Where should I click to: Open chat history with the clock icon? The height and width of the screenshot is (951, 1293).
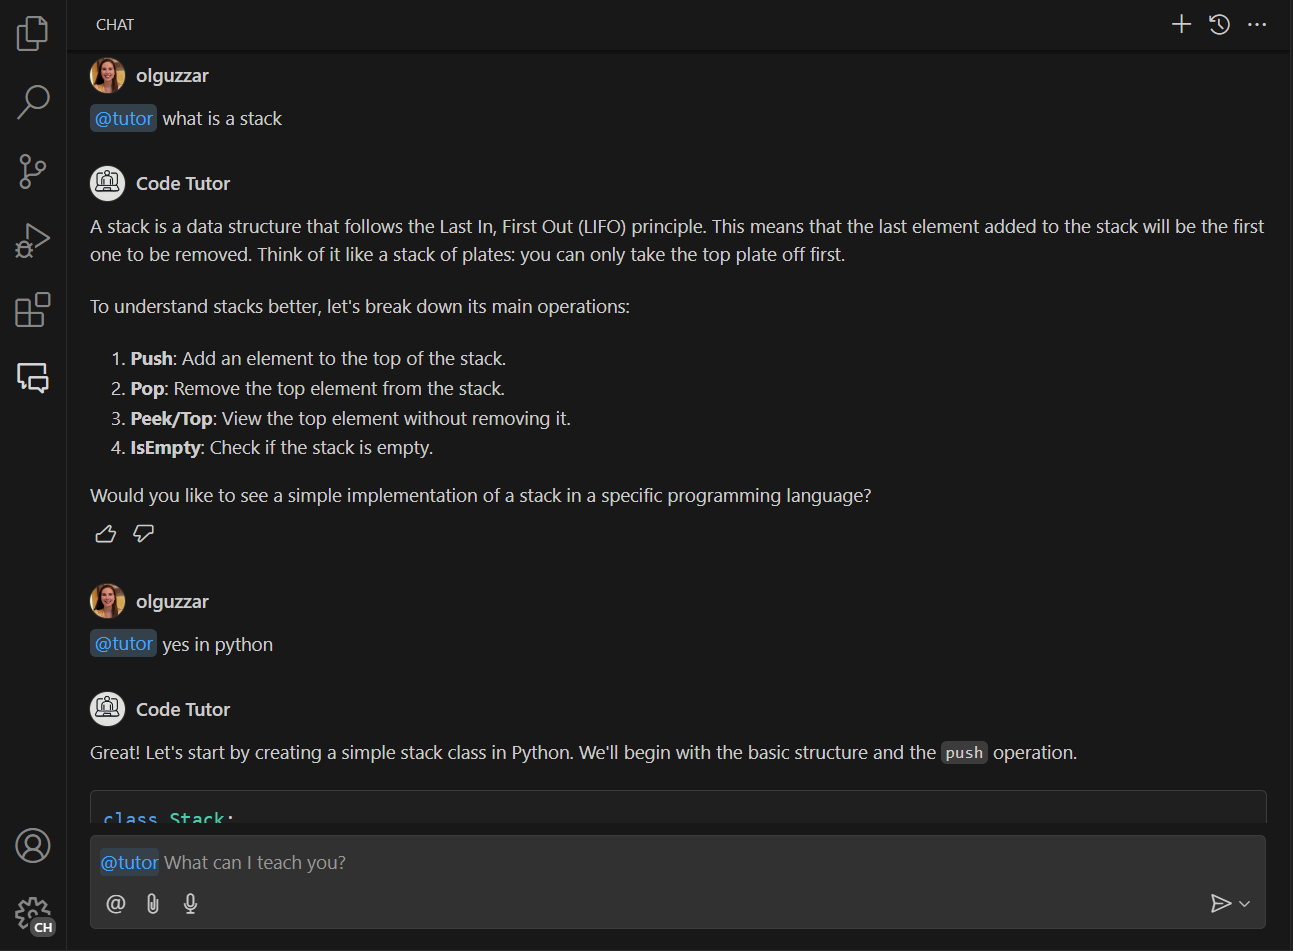pyautogui.click(x=1219, y=23)
